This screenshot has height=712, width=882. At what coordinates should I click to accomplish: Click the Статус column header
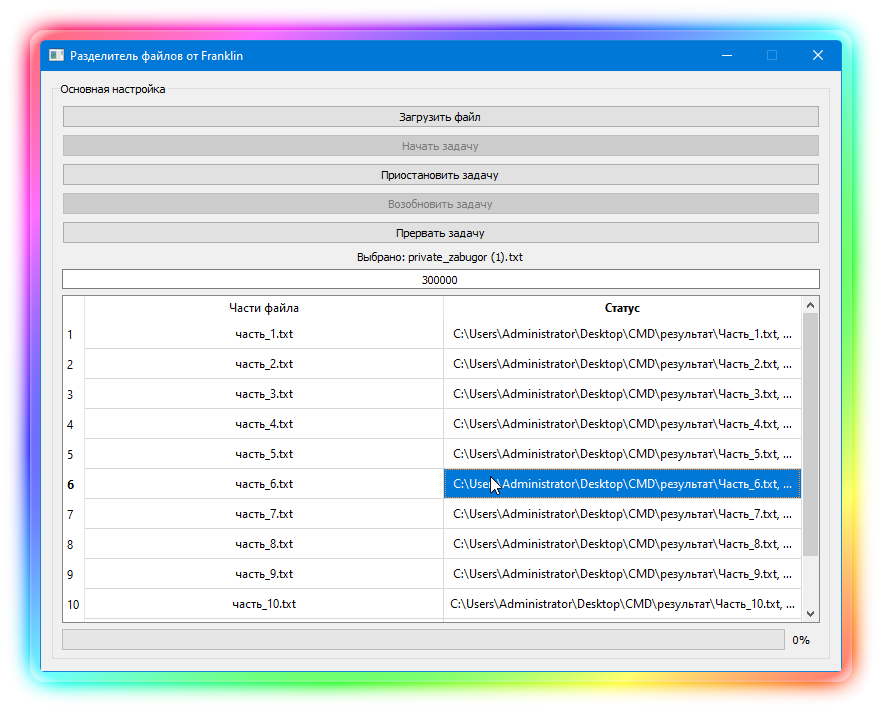pyautogui.click(x=622, y=308)
